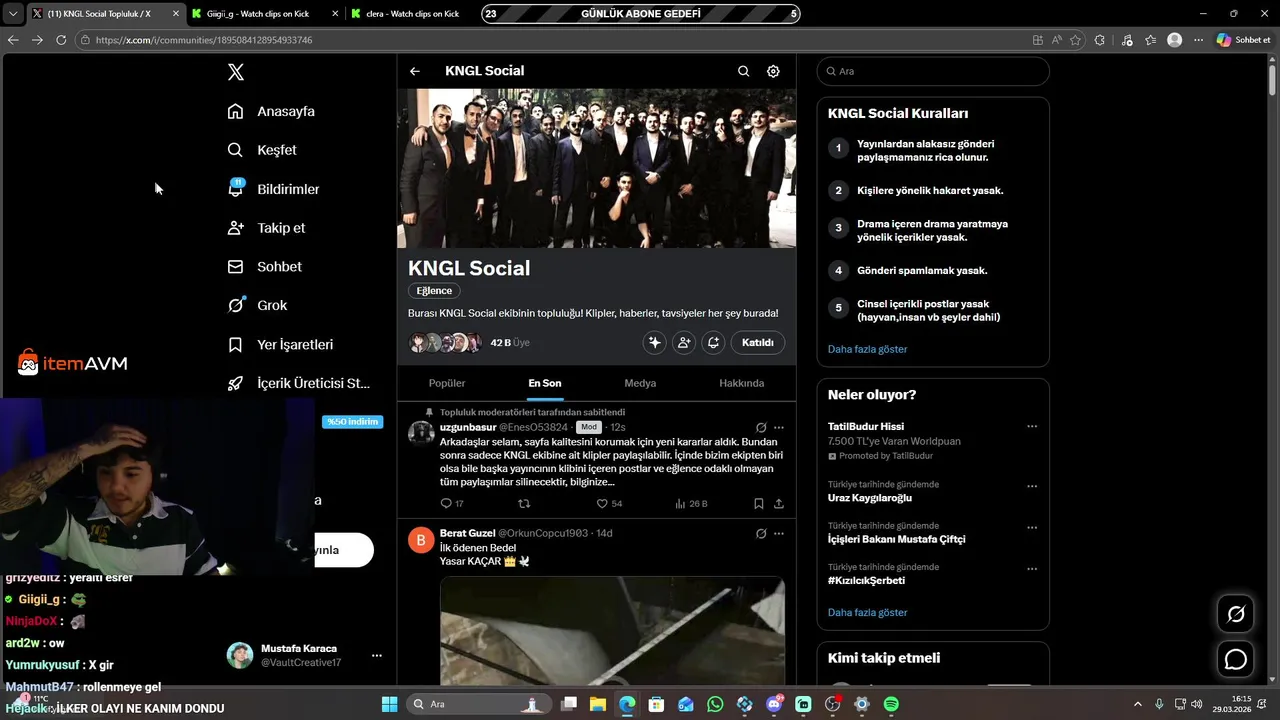This screenshot has width=1280, height=720.
Task: Click the community notification bell icon
Action: coord(713,342)
